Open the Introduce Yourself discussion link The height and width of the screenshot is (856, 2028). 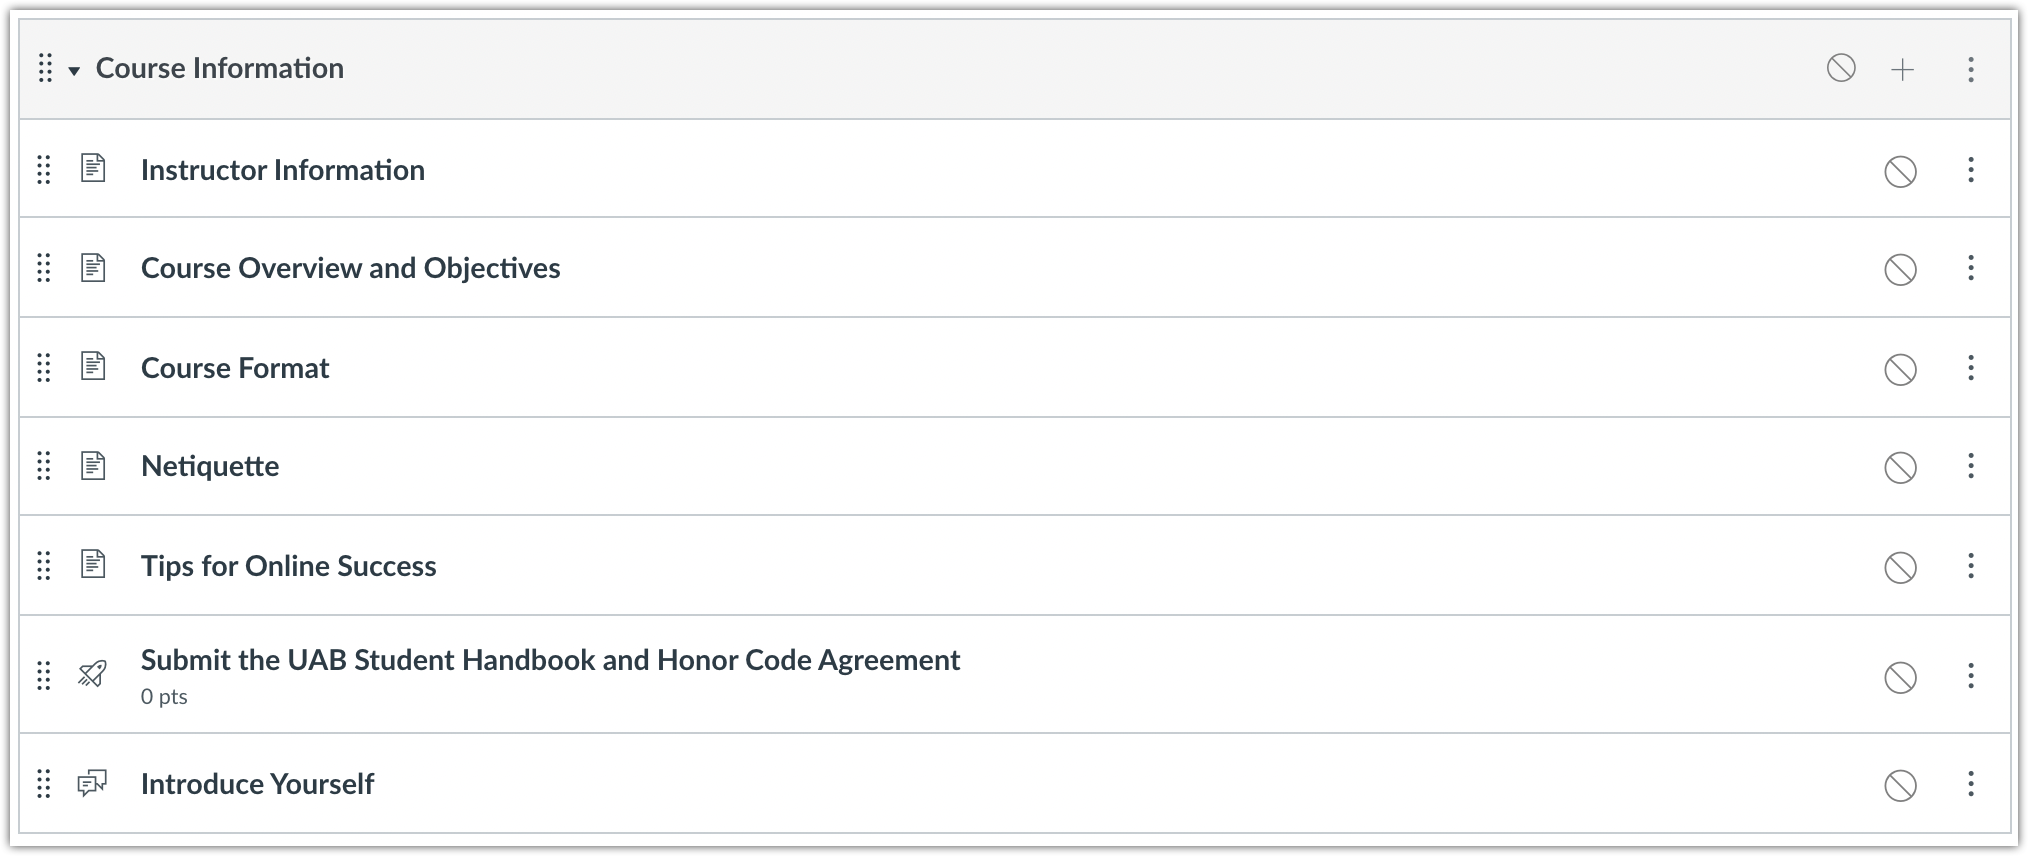[x=257, y=784]
